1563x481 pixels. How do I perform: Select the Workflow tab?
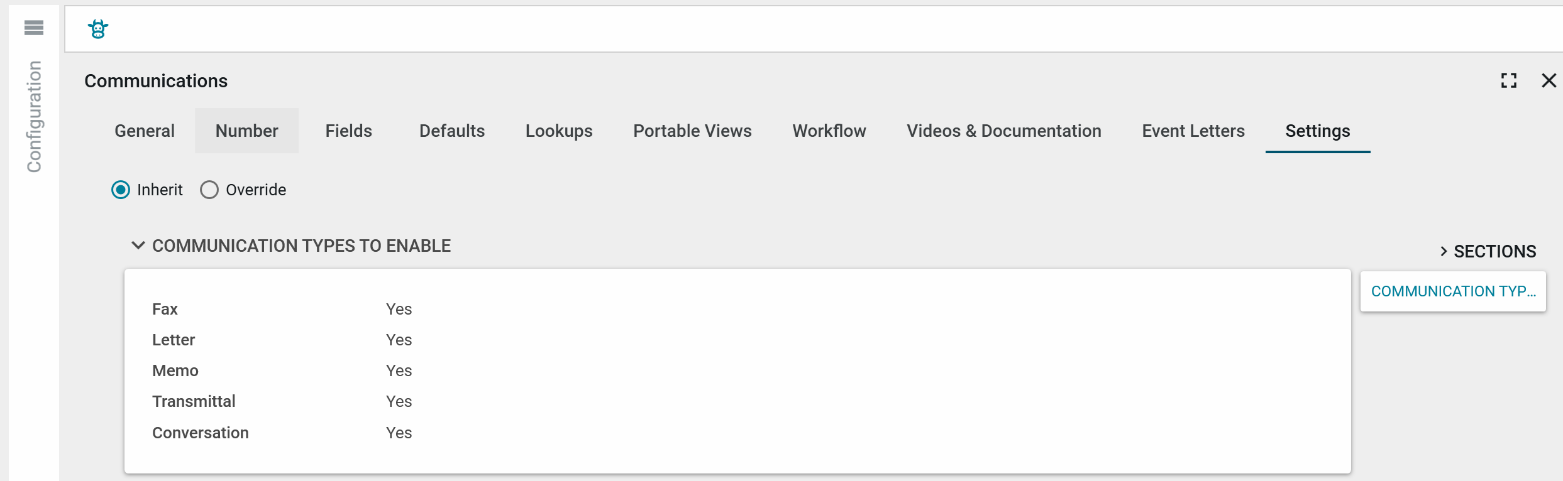coord(829,131)
